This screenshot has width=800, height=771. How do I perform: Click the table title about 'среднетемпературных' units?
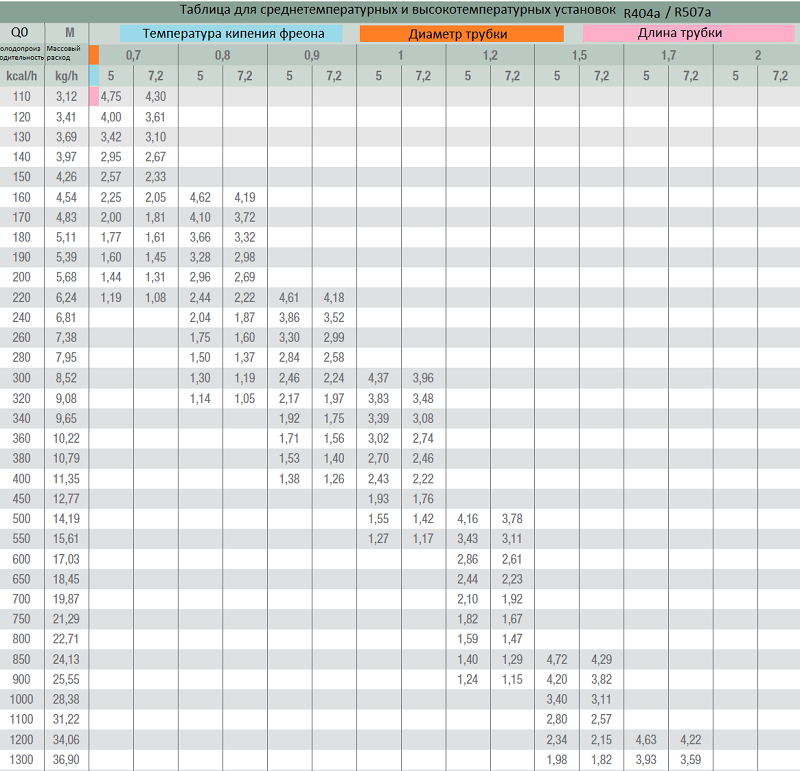[397, 10]
